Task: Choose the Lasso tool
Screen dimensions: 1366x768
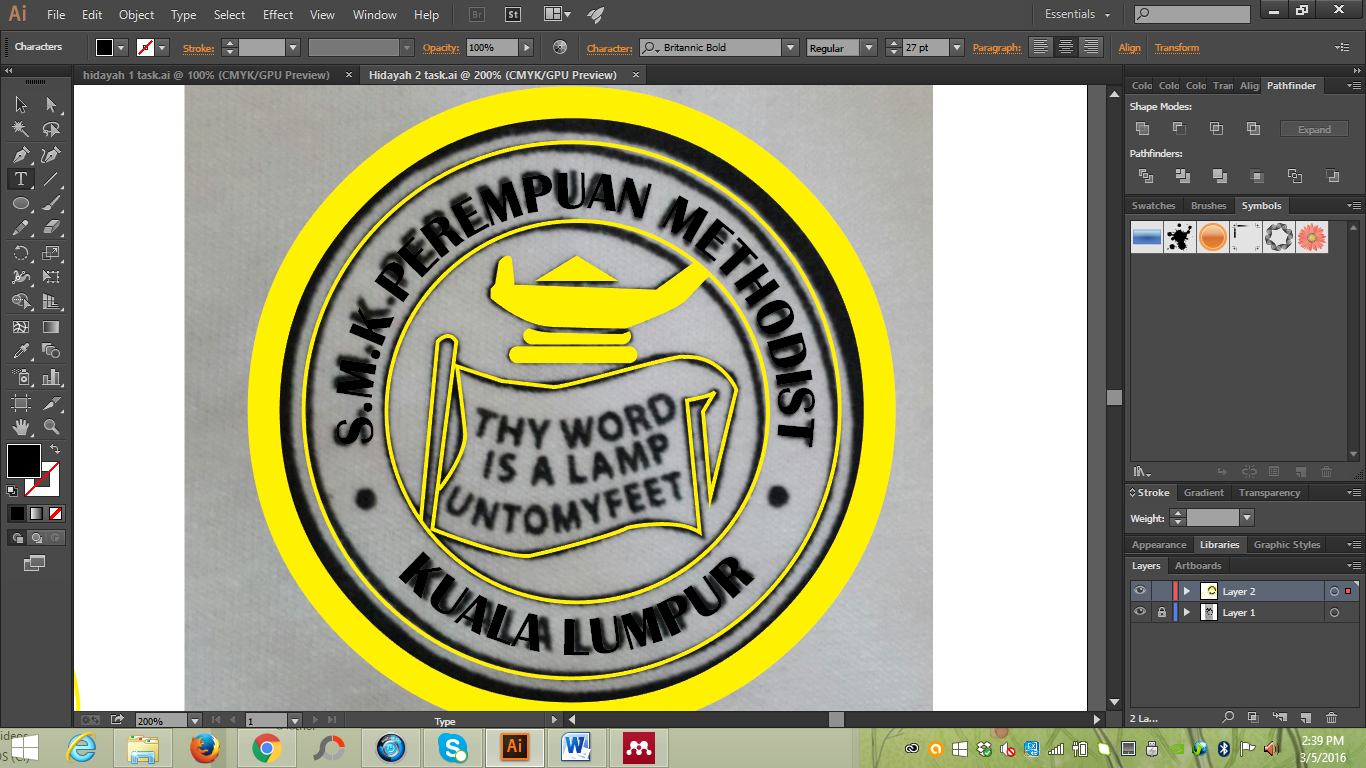Action: 51,129
